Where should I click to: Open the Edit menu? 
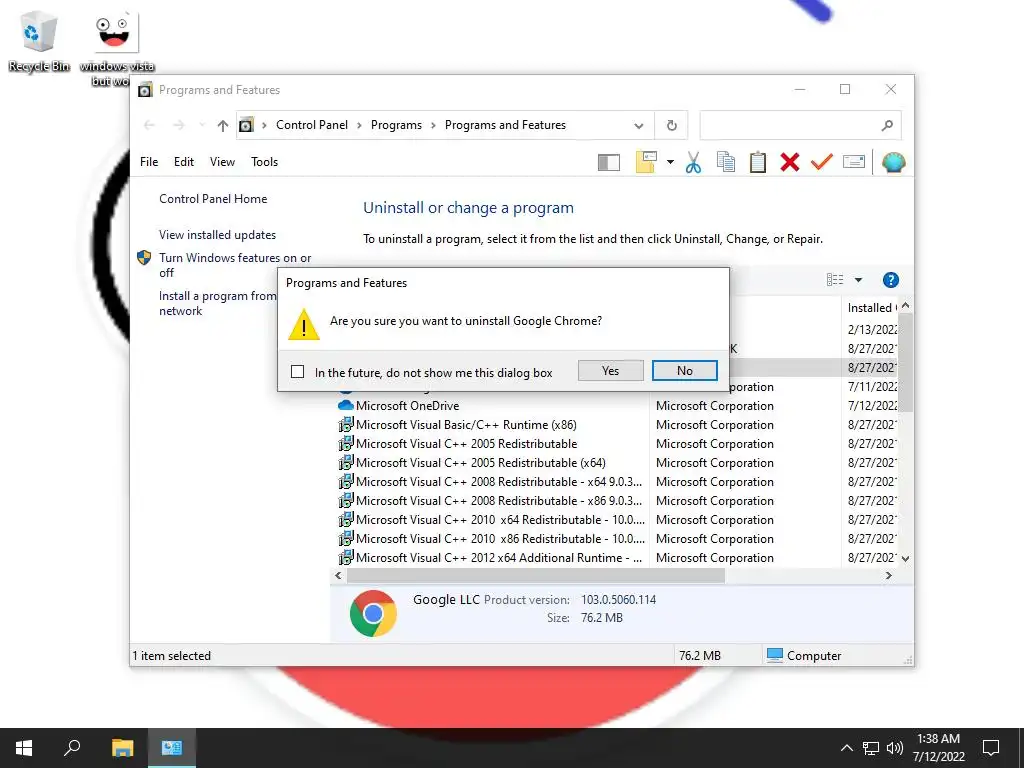184,162
